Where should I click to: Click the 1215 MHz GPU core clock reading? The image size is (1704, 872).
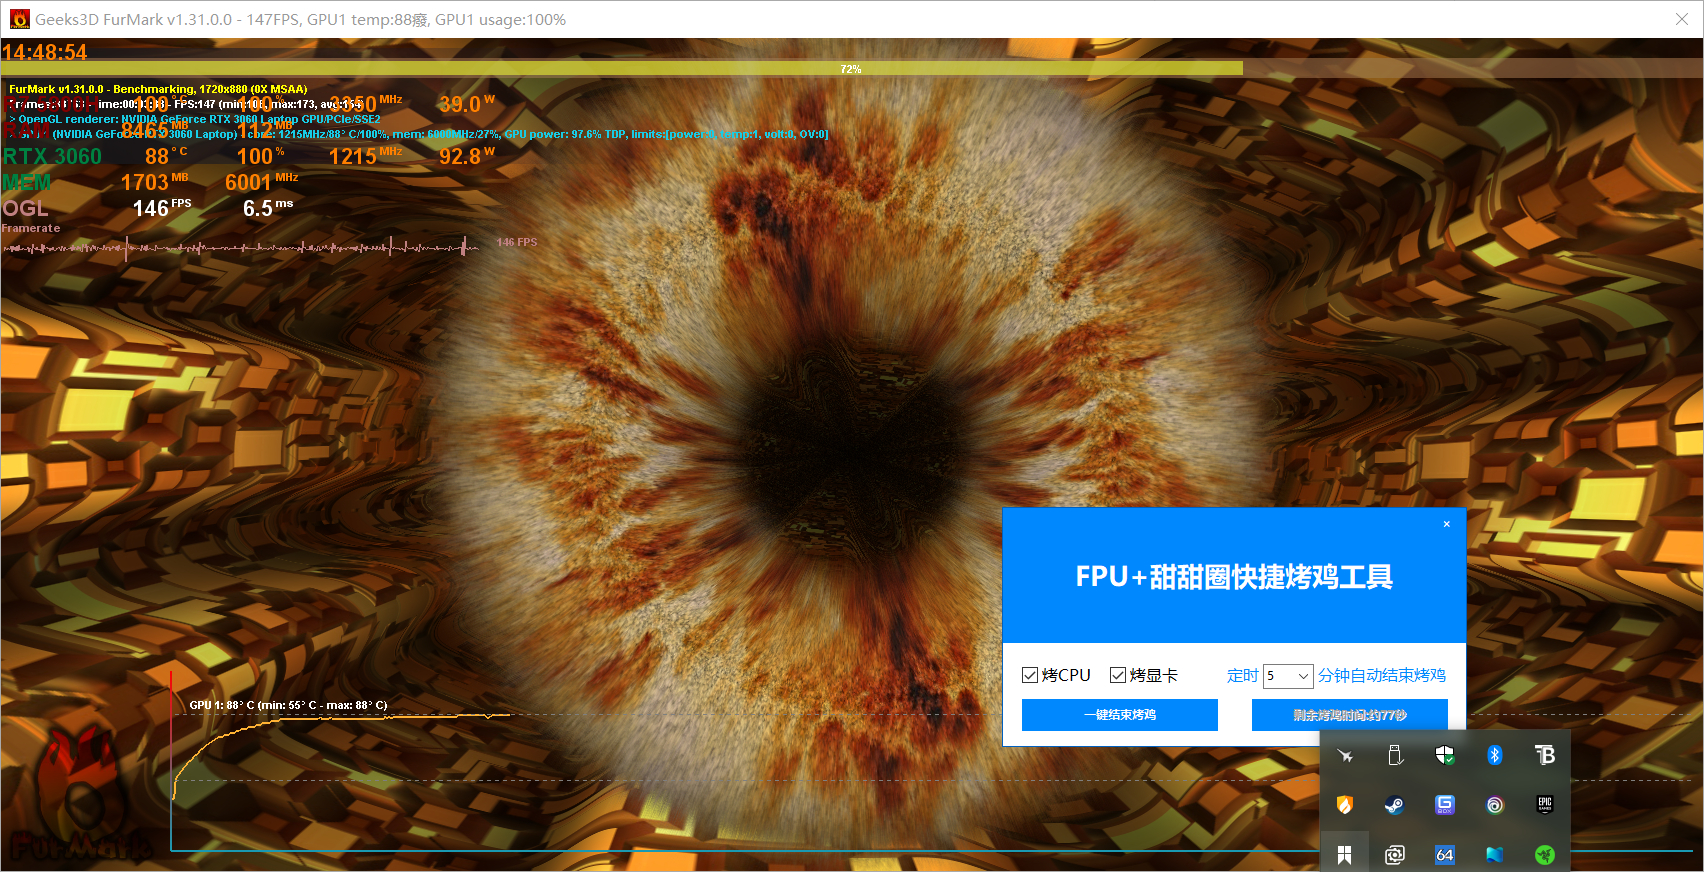(365, 156)
